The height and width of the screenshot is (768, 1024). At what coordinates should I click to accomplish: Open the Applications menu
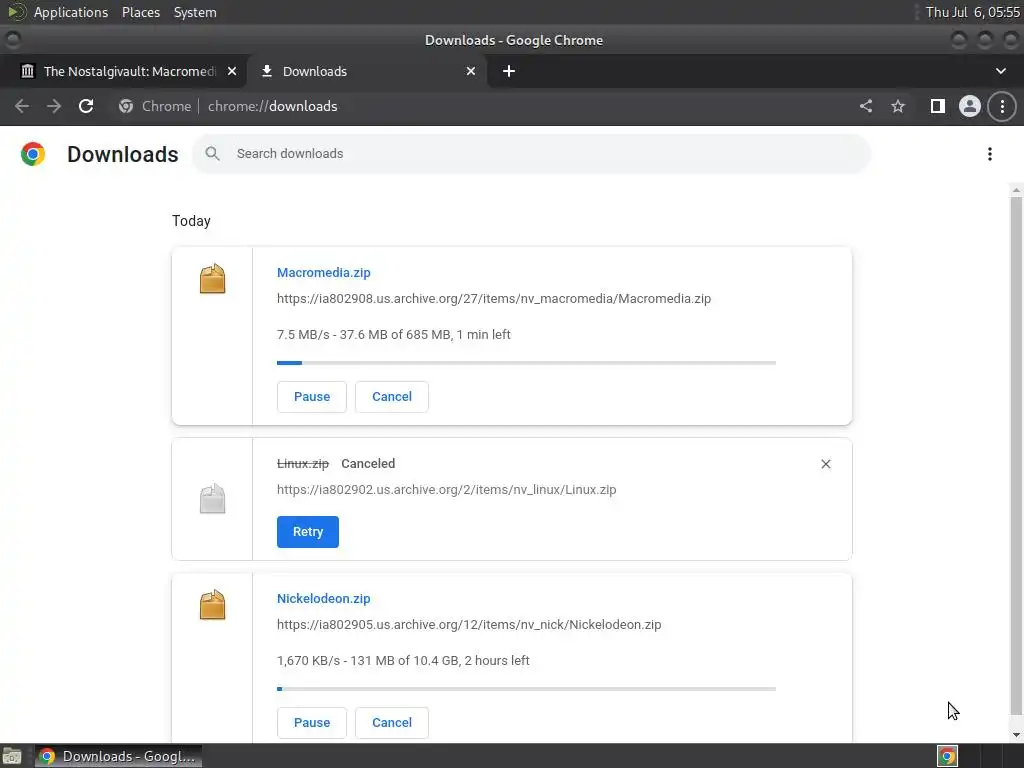[x=71, y=12]
